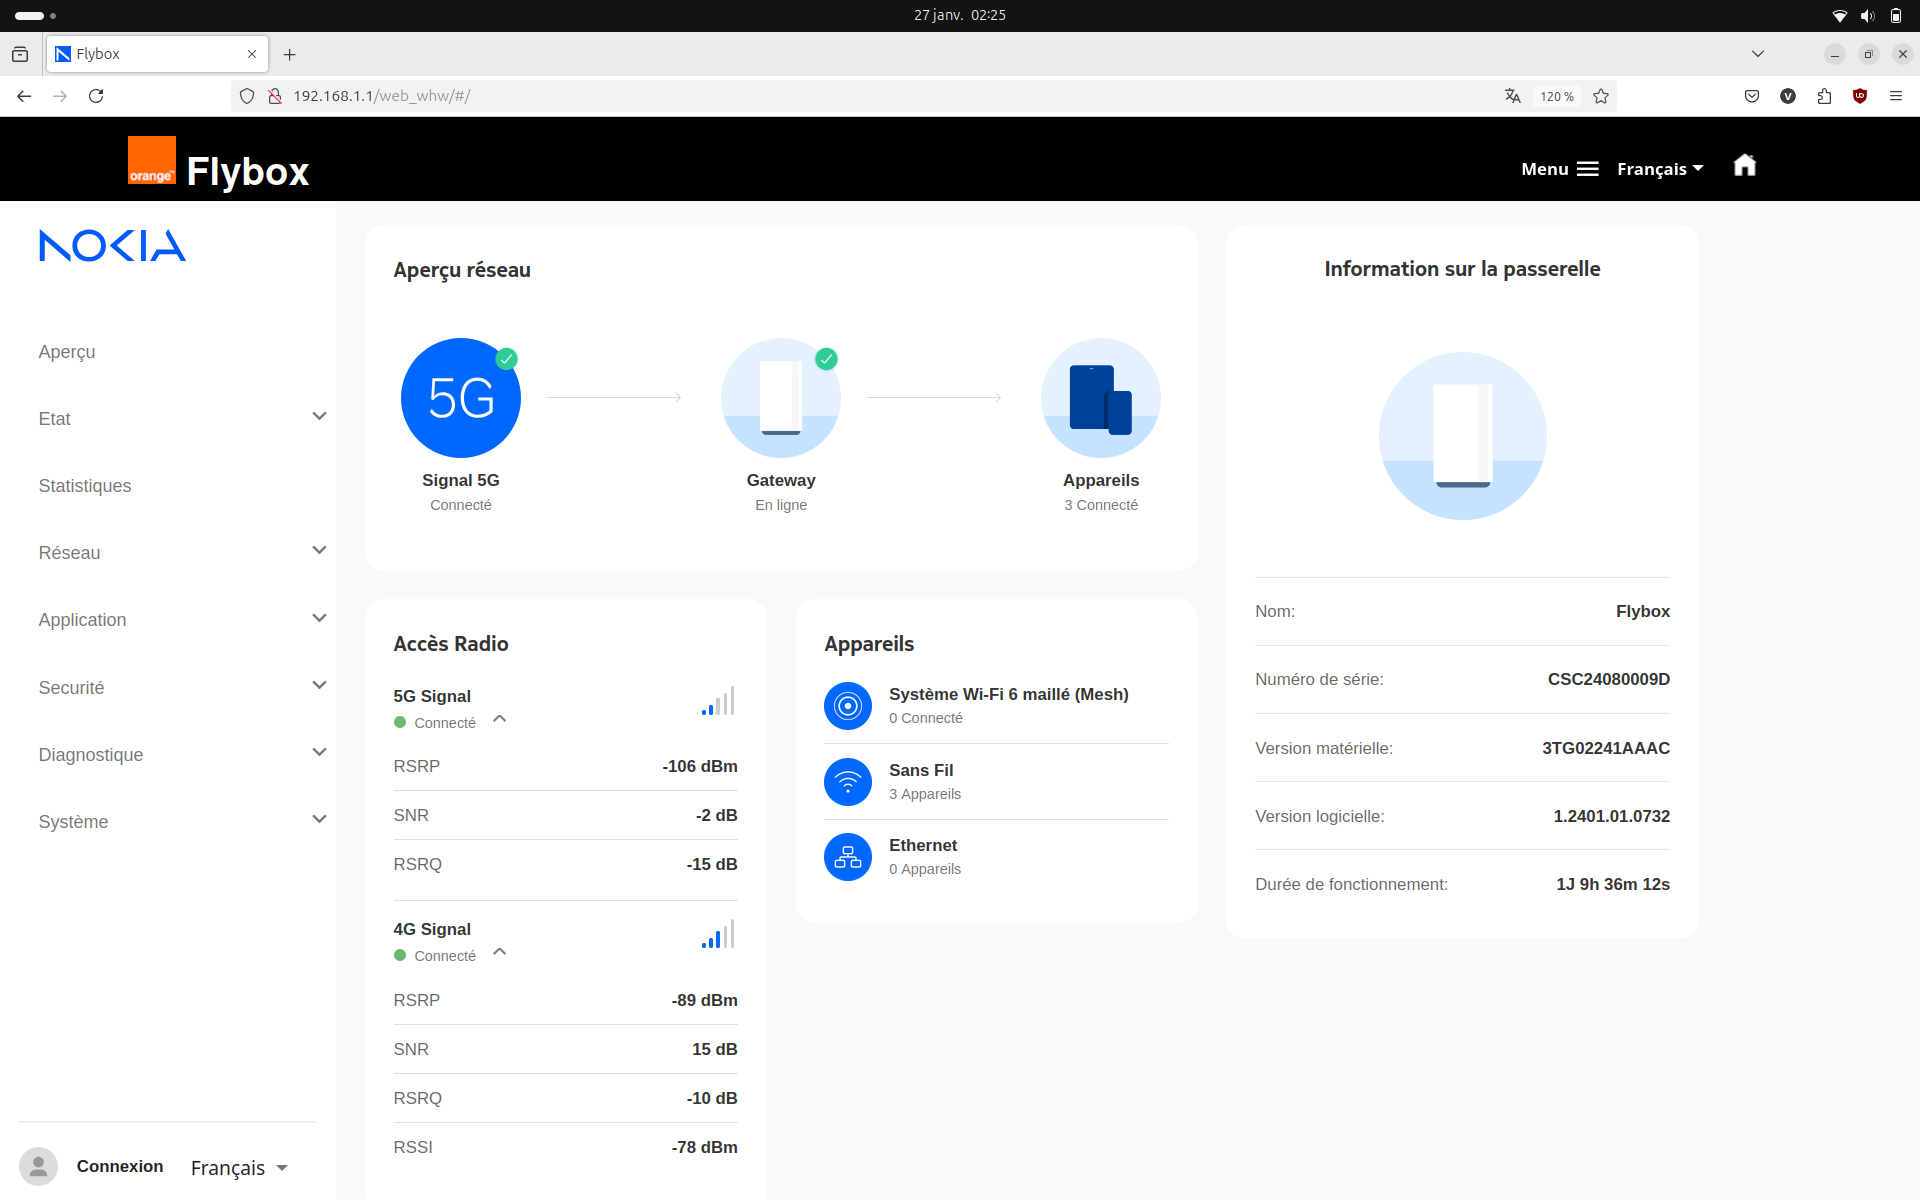Select Aperçu in the sidebar
This screenshot has width=1920, height=1200.
(x=67, y=352)
